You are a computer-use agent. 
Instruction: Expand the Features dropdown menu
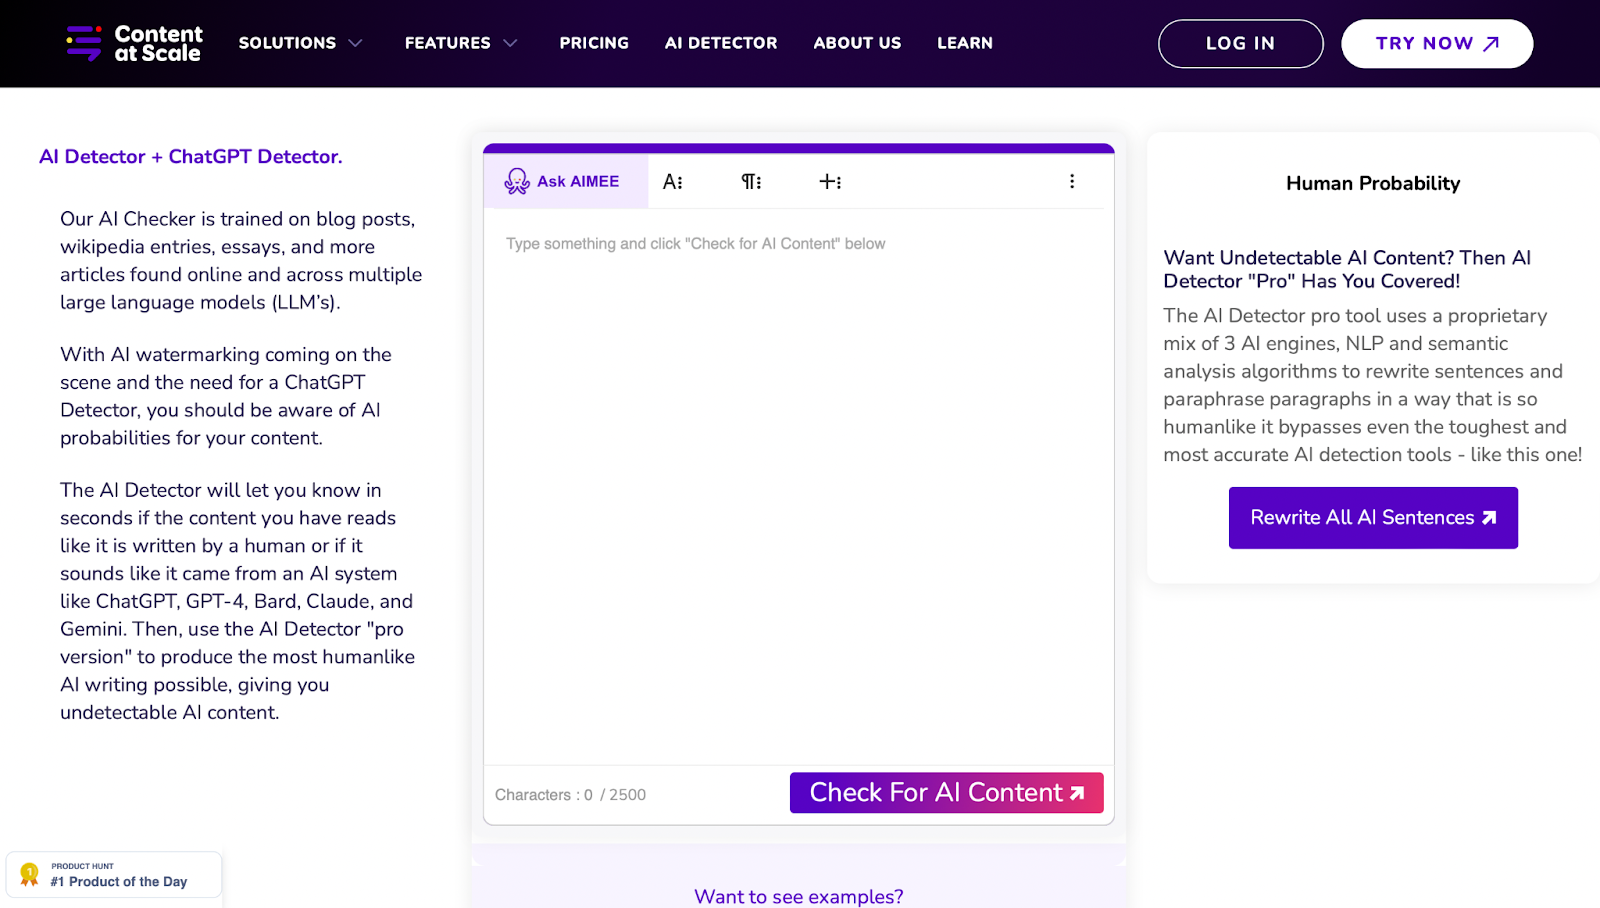(x=461, y=43)
